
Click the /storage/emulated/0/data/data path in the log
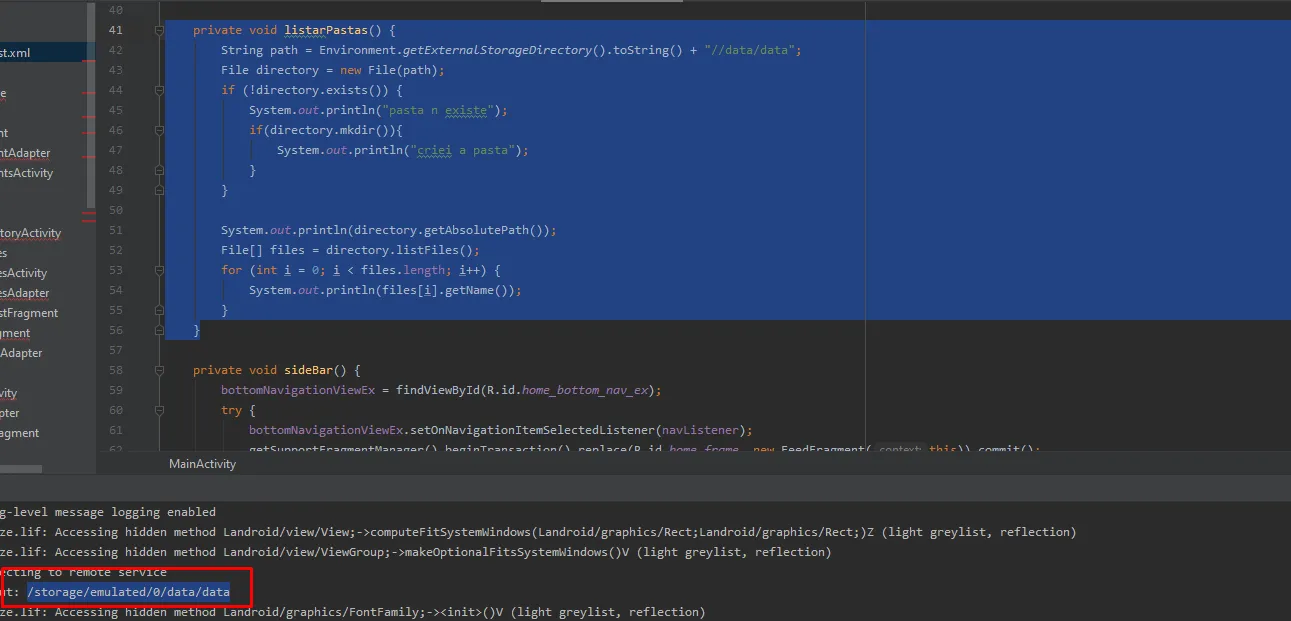[x=128, y=592]
